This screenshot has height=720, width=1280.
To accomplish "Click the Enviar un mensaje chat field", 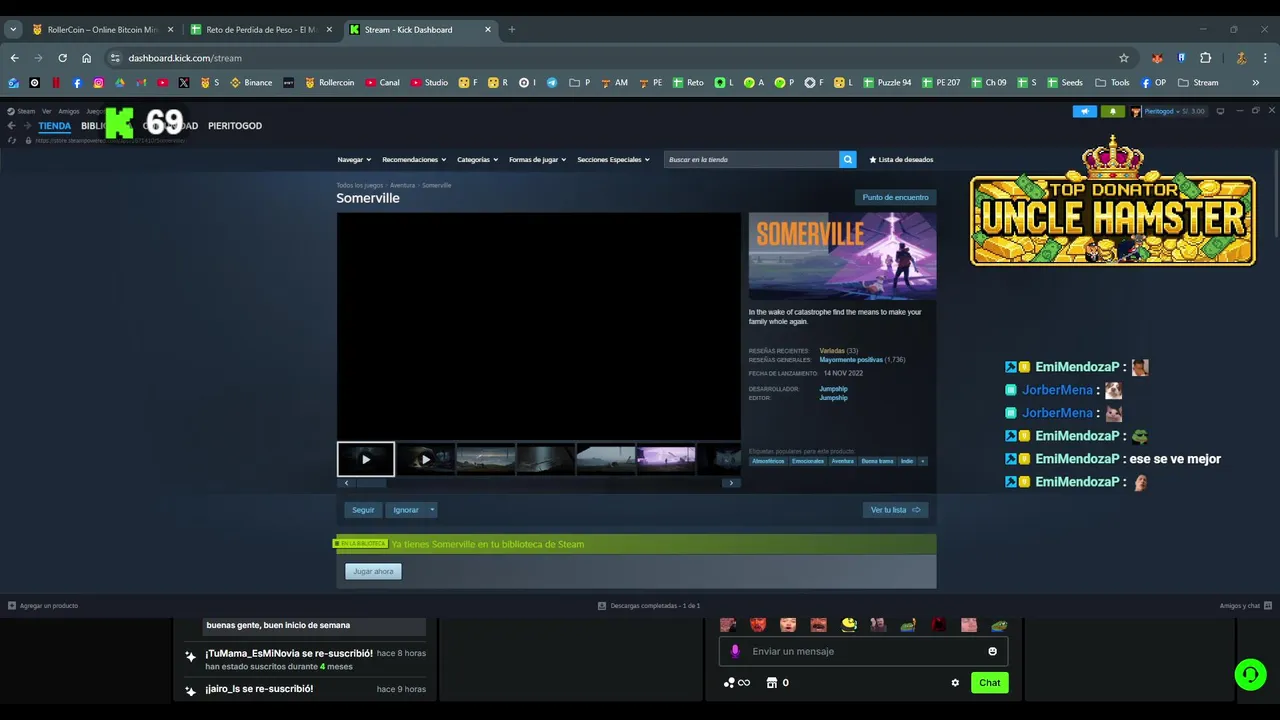I will point(863,651).
